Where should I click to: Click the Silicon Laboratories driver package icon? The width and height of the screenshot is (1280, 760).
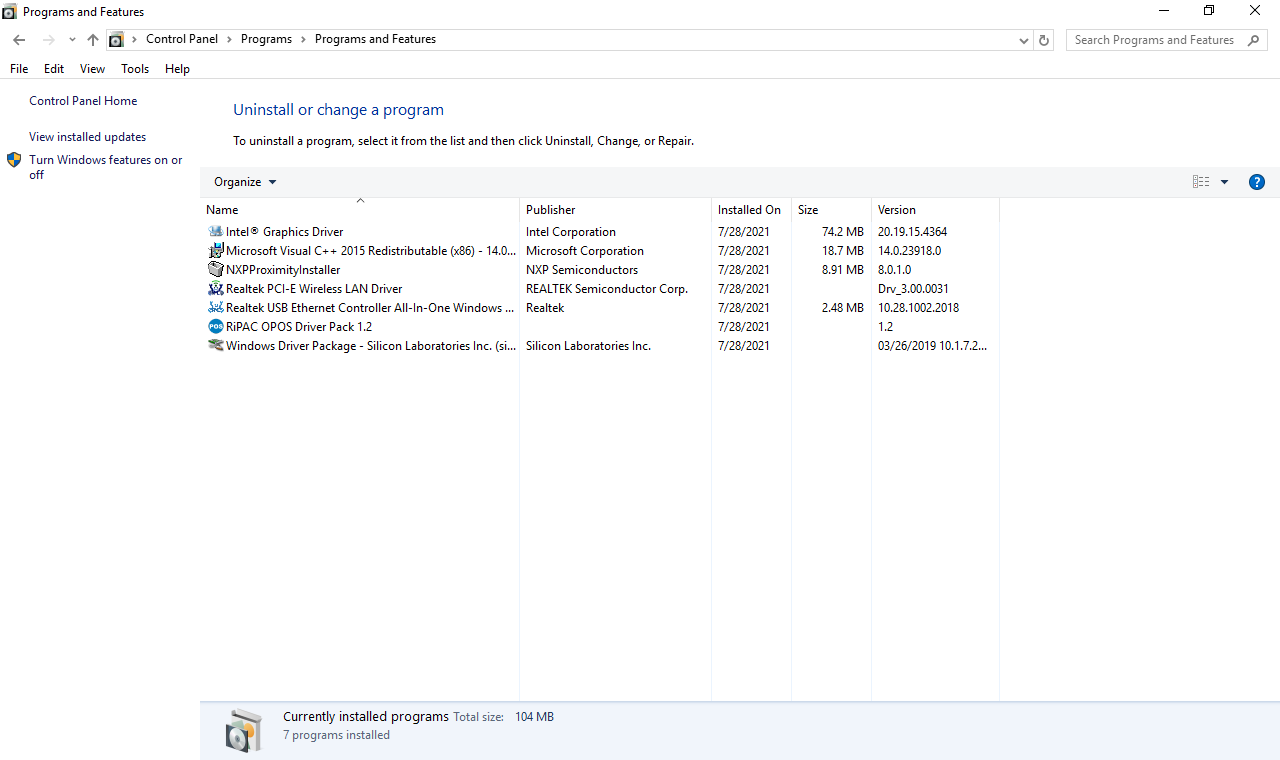[x=215, y=346]
